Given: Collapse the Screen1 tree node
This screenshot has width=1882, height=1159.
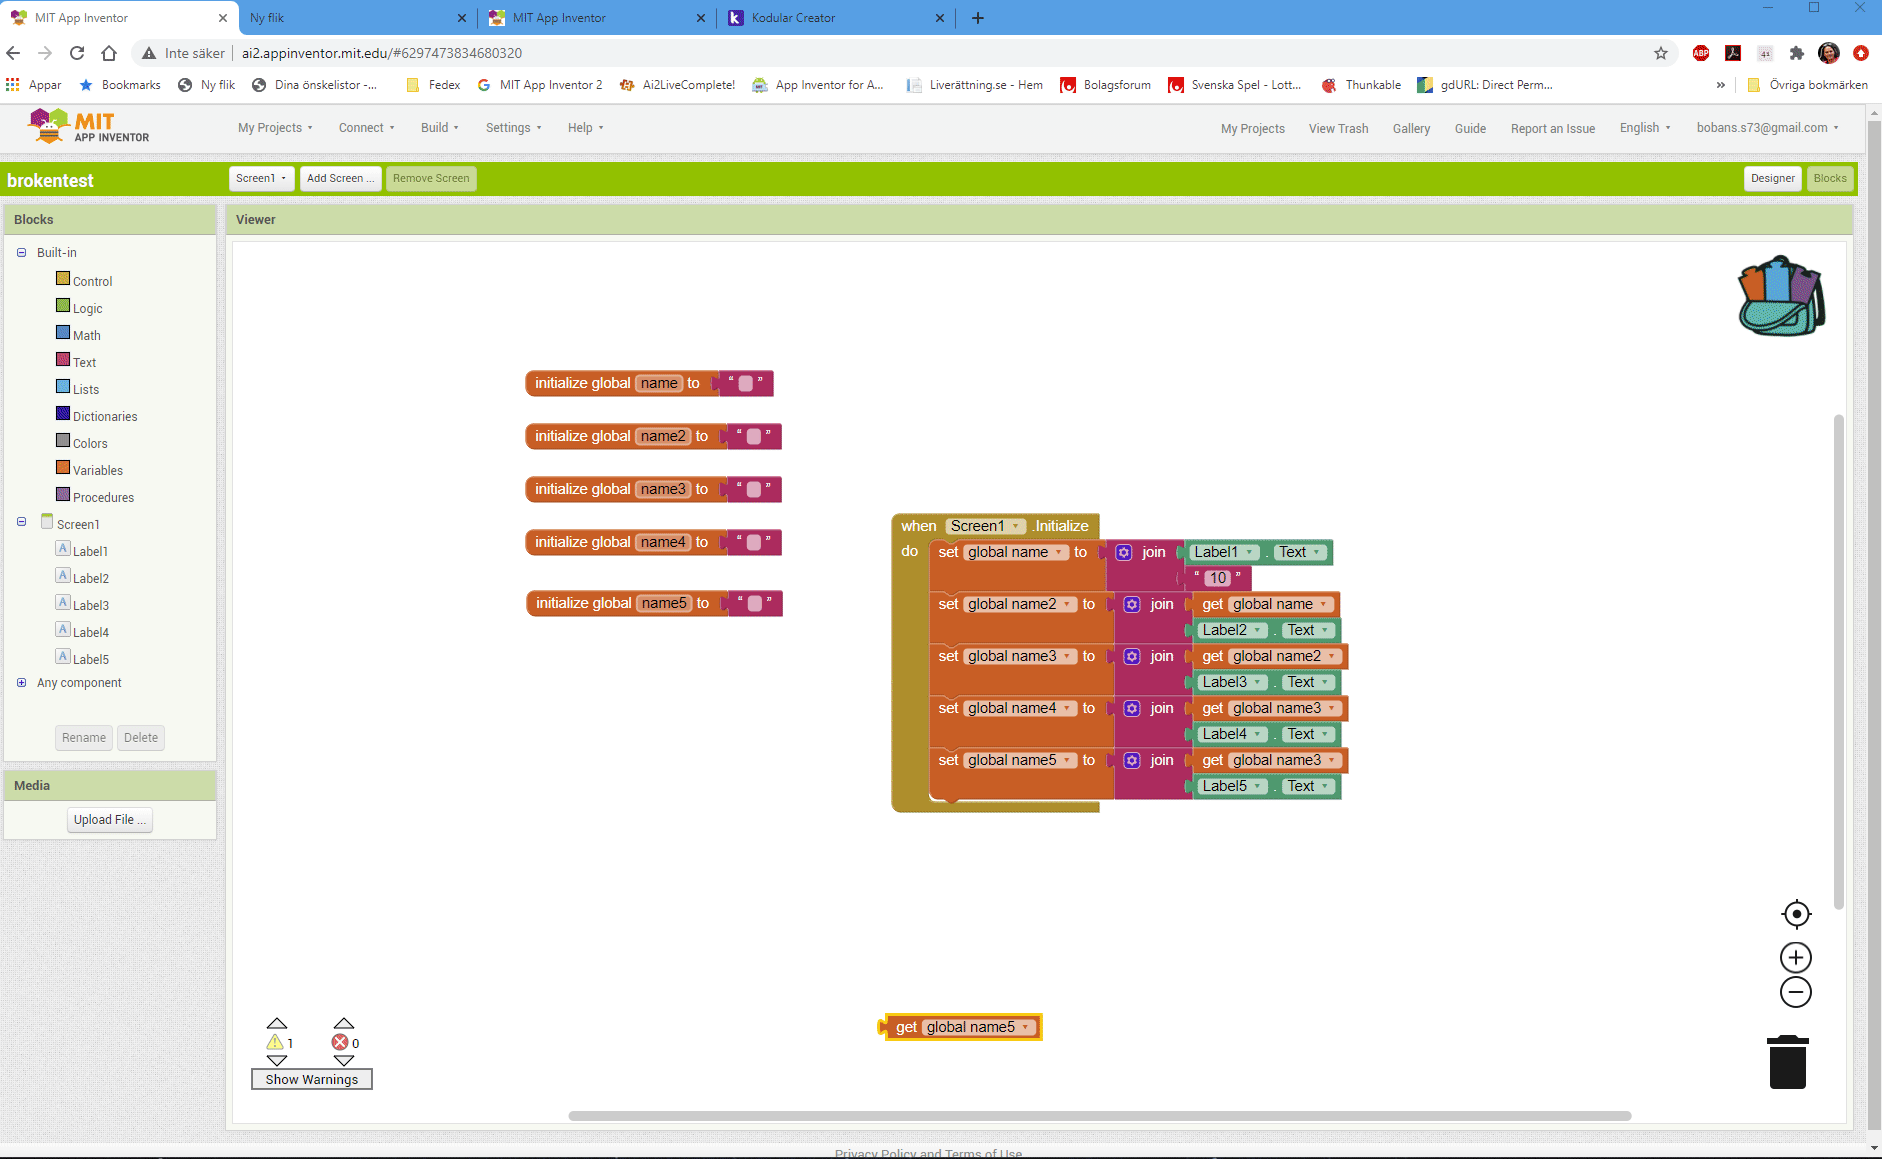Looking at the screenshot, I should [x=21, y=522].
